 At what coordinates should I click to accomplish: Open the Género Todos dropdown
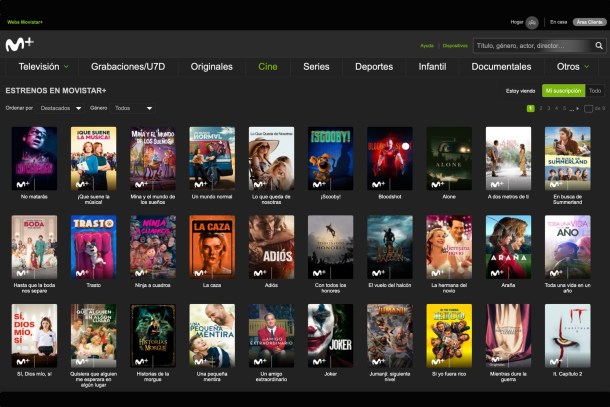click(133, 108)
